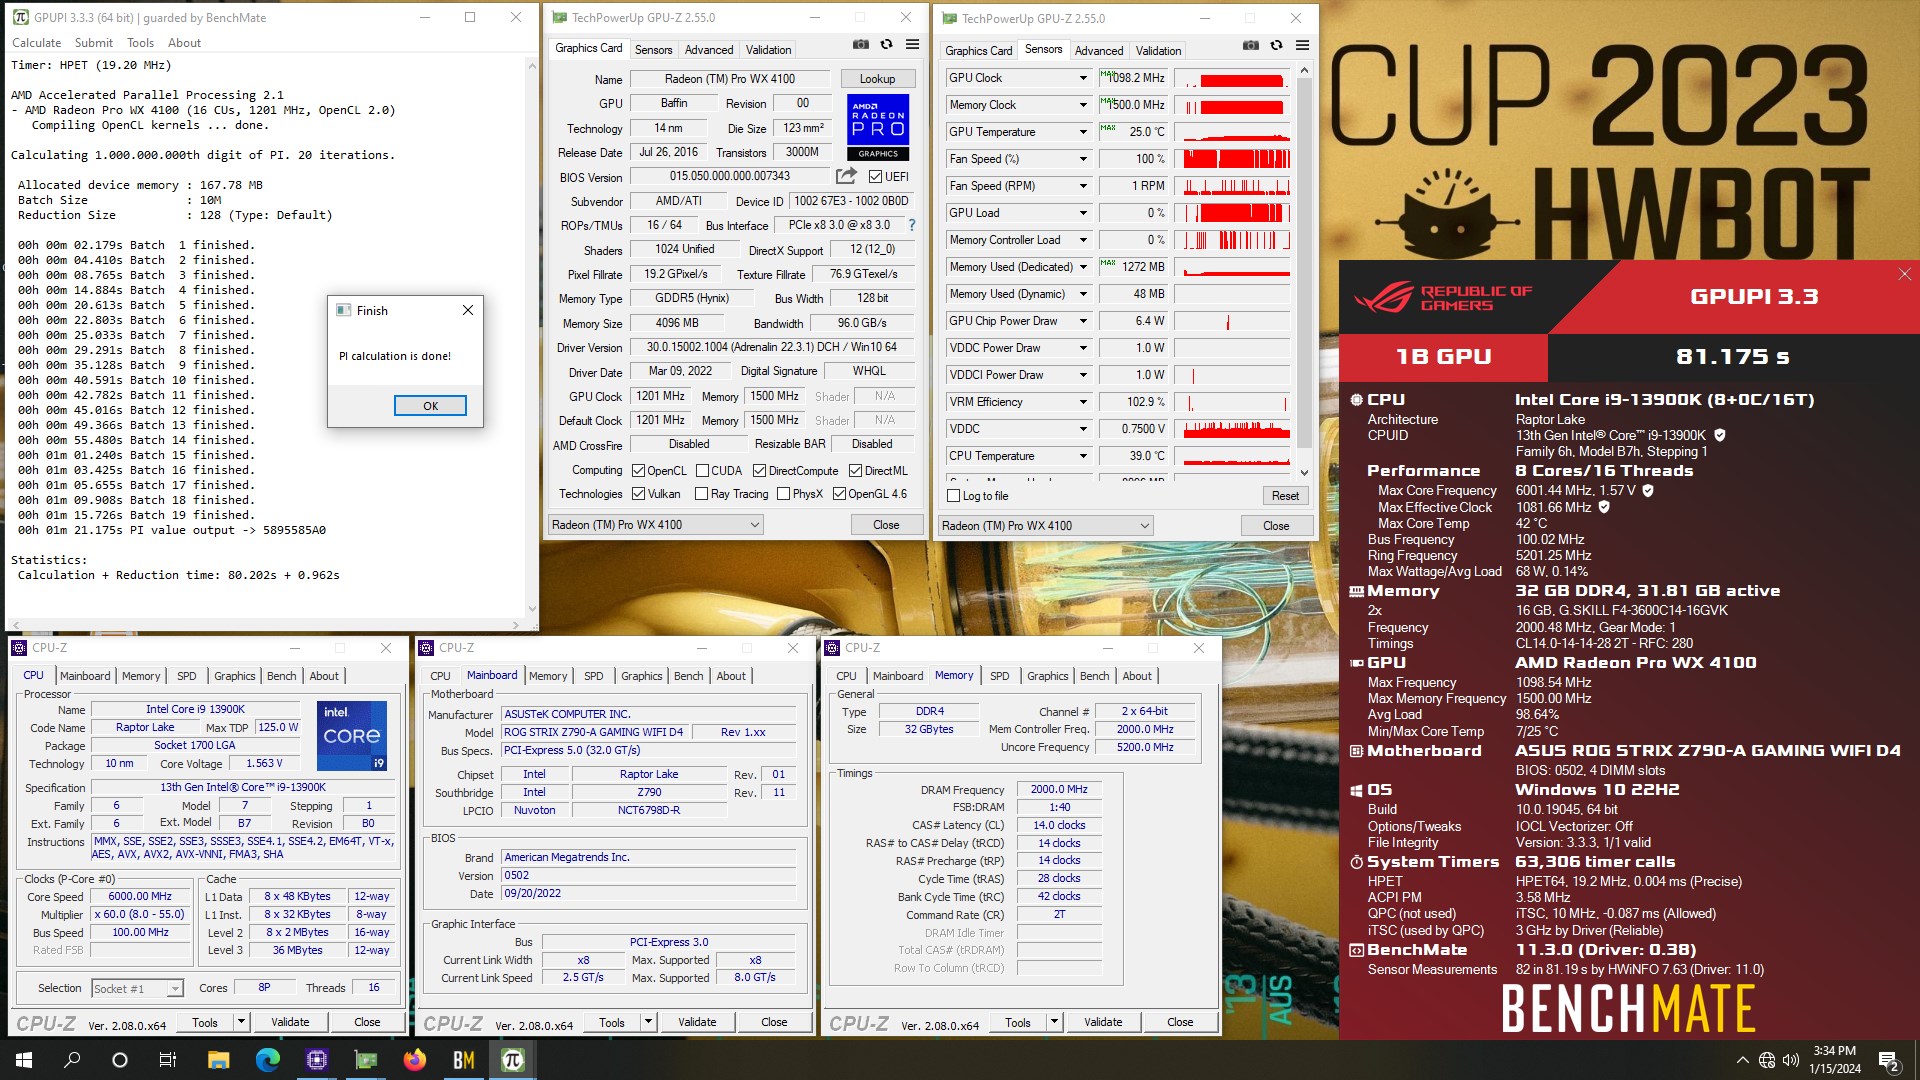The width and height of the screenshot is (1920, 1080).
Task: Click the network globe icon in system tray
Action: pos(1767,1060)
